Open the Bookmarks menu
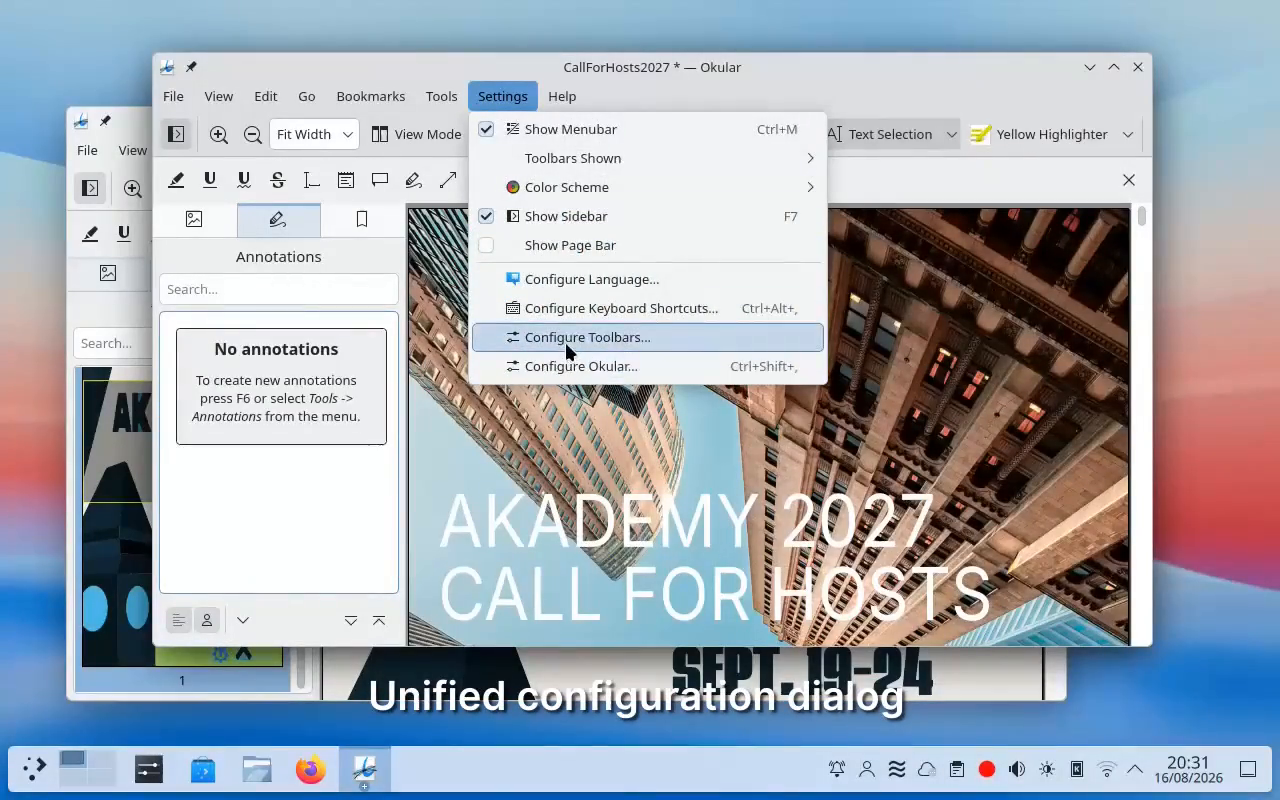 tap(370, 96)
